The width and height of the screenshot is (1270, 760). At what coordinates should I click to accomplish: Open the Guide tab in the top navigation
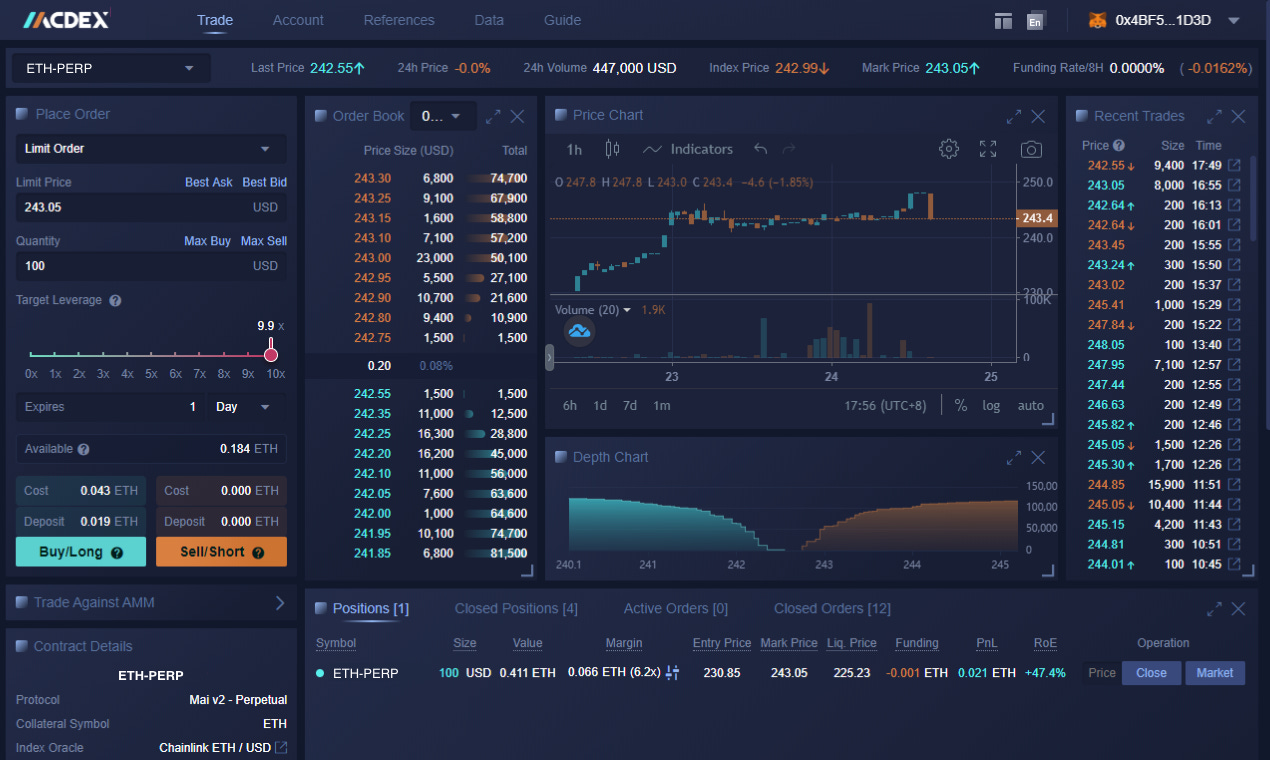coord(562,20)
